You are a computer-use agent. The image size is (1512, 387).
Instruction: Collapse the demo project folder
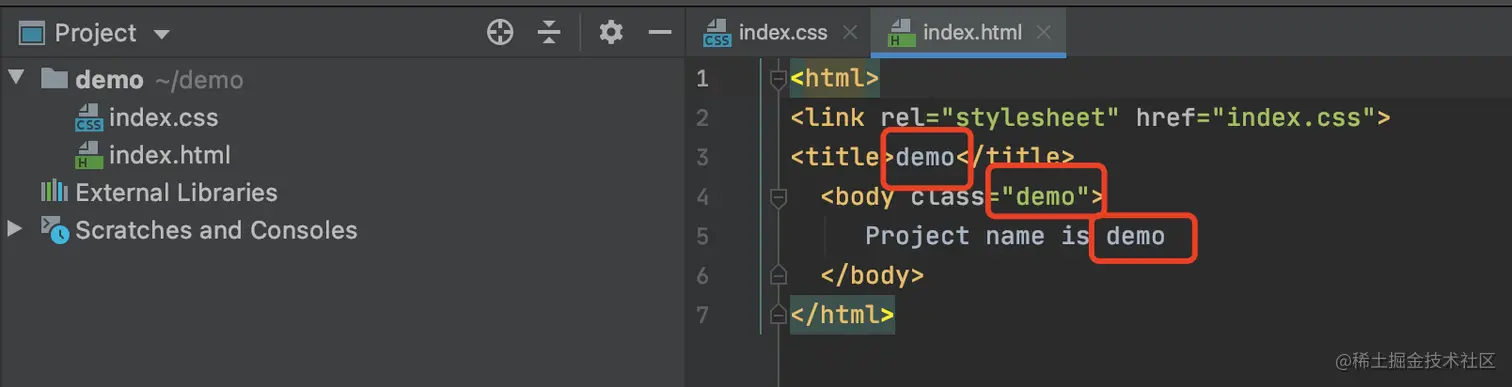point(15,78)
